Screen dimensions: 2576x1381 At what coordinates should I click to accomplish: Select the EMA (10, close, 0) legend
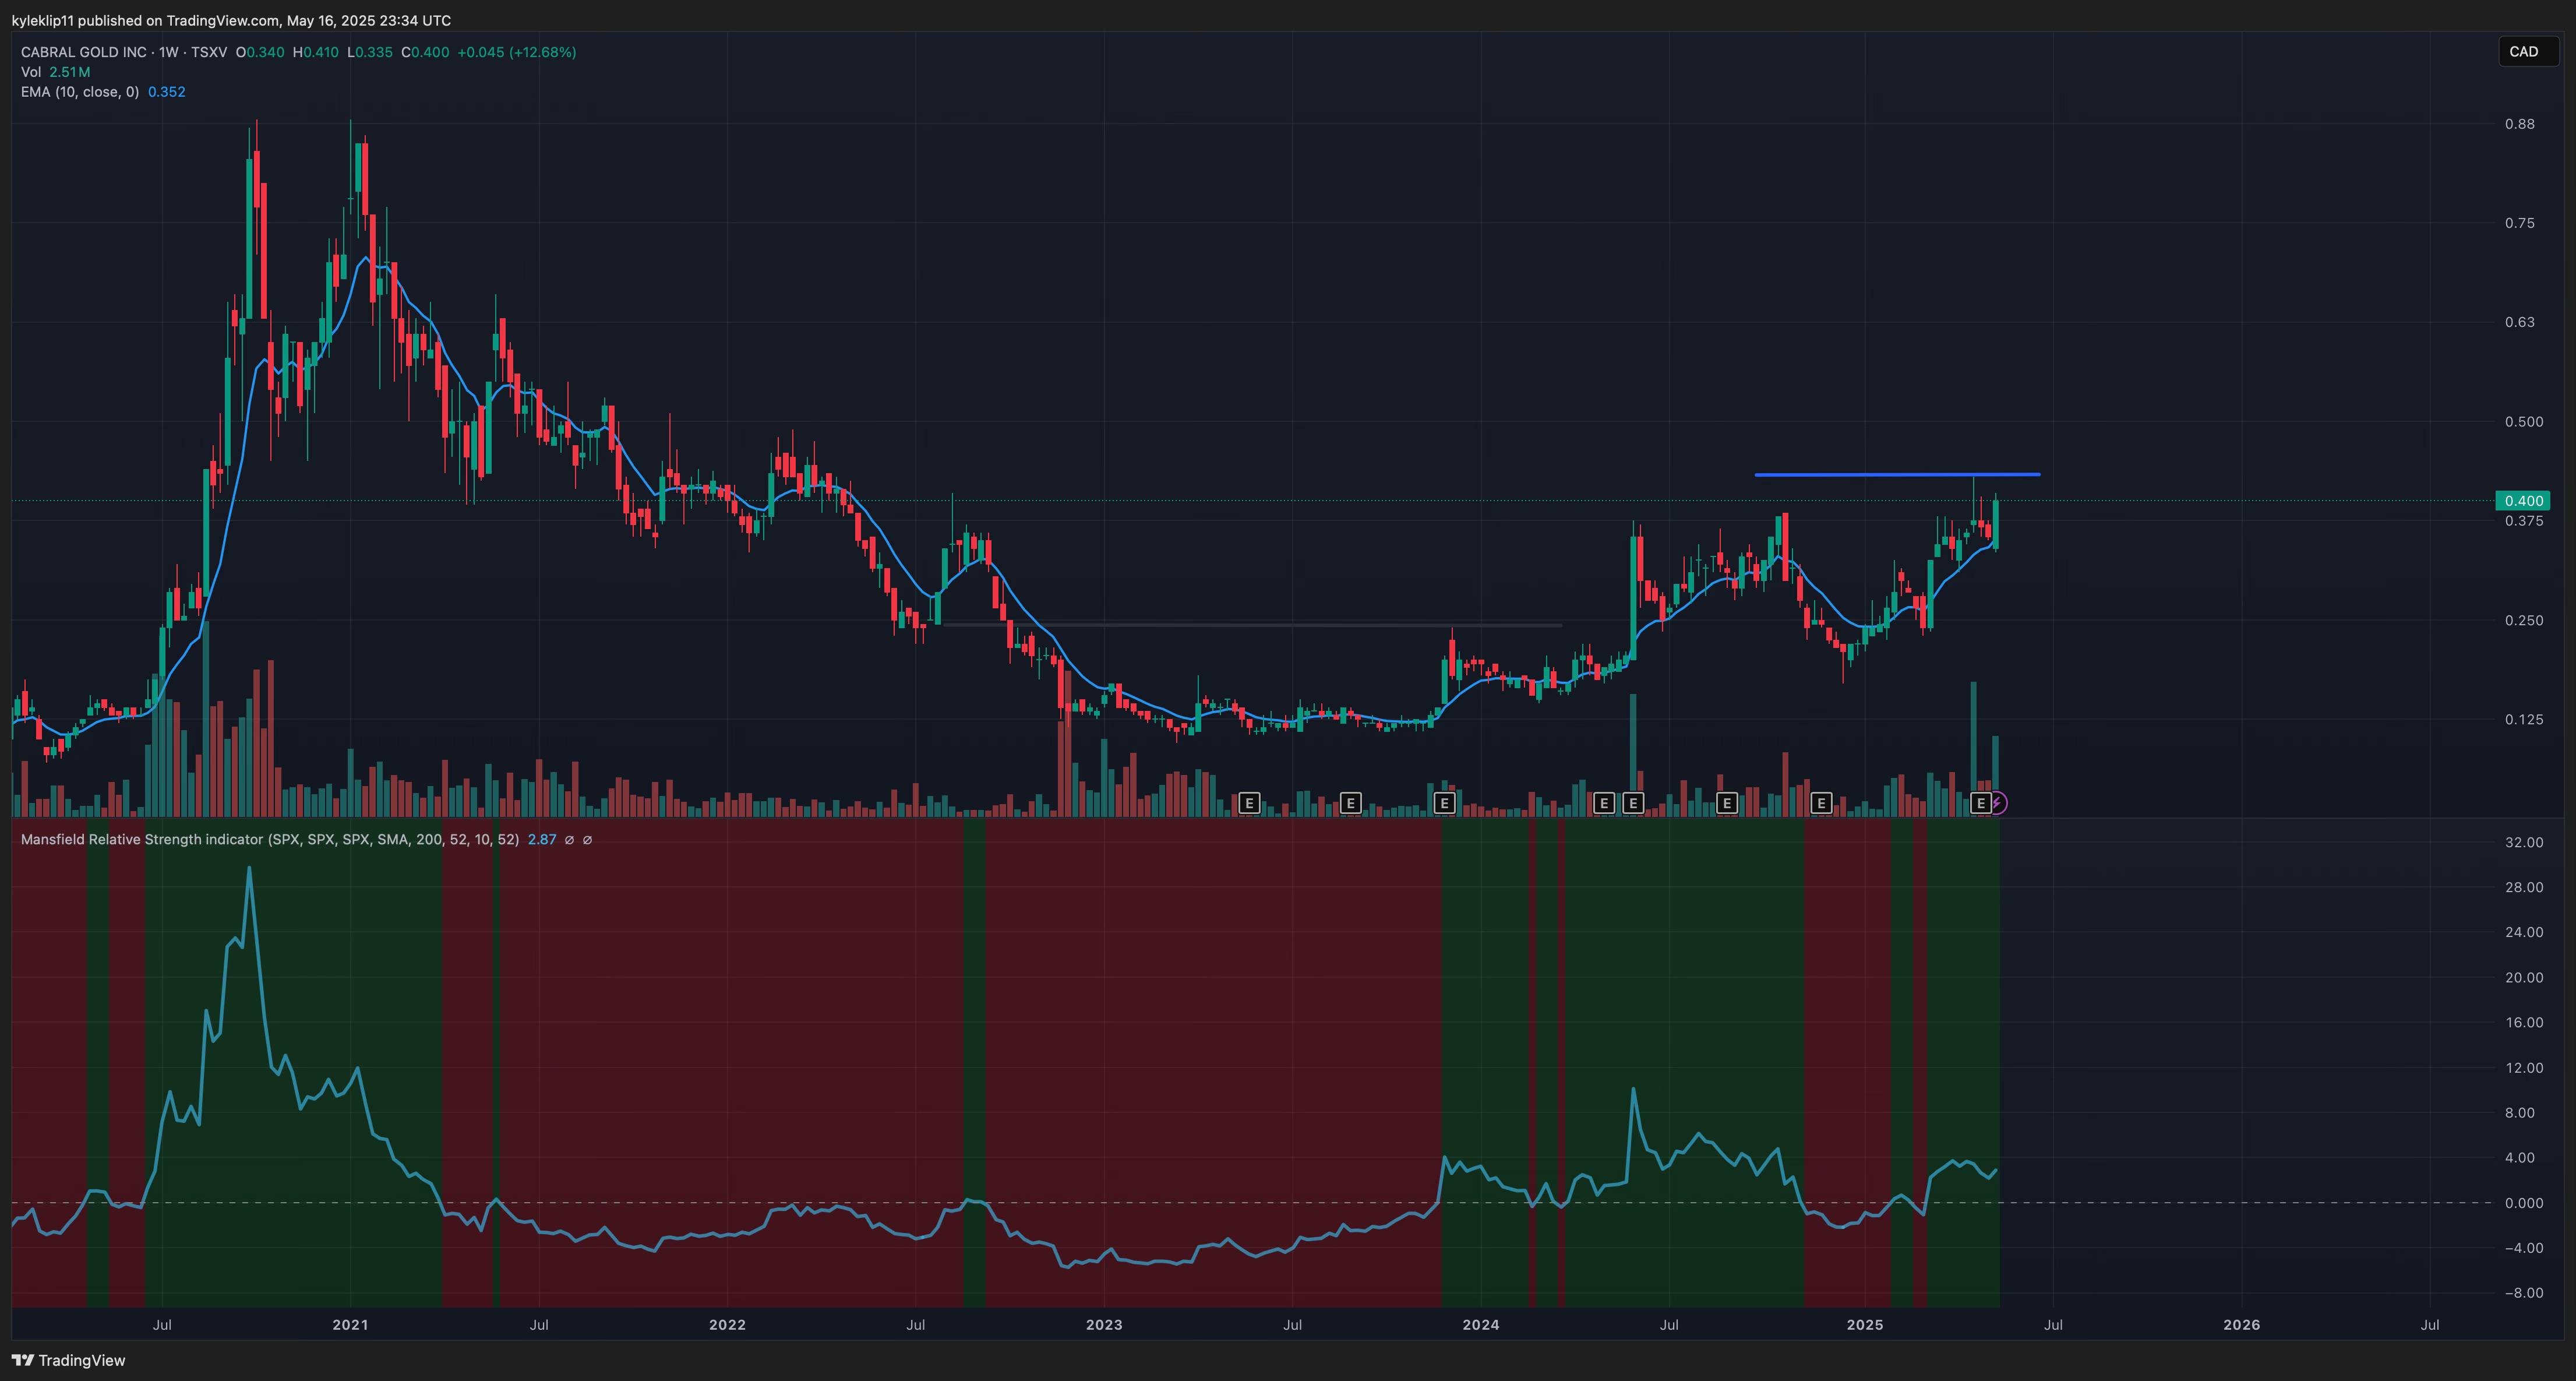80,92
